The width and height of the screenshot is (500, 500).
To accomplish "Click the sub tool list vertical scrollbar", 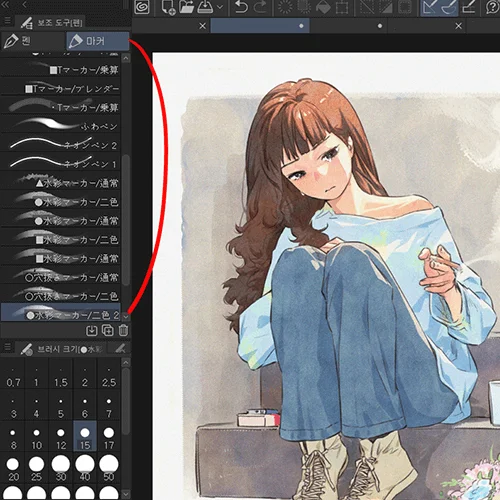I will click(126, 220).
